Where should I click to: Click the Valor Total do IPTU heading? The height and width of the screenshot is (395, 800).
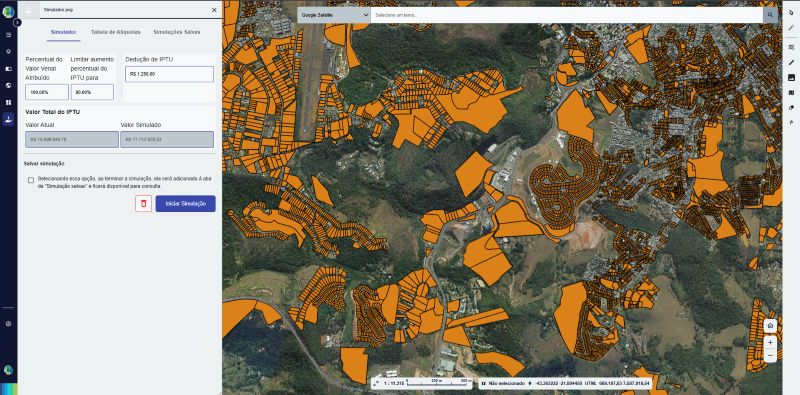click(53, 112)
